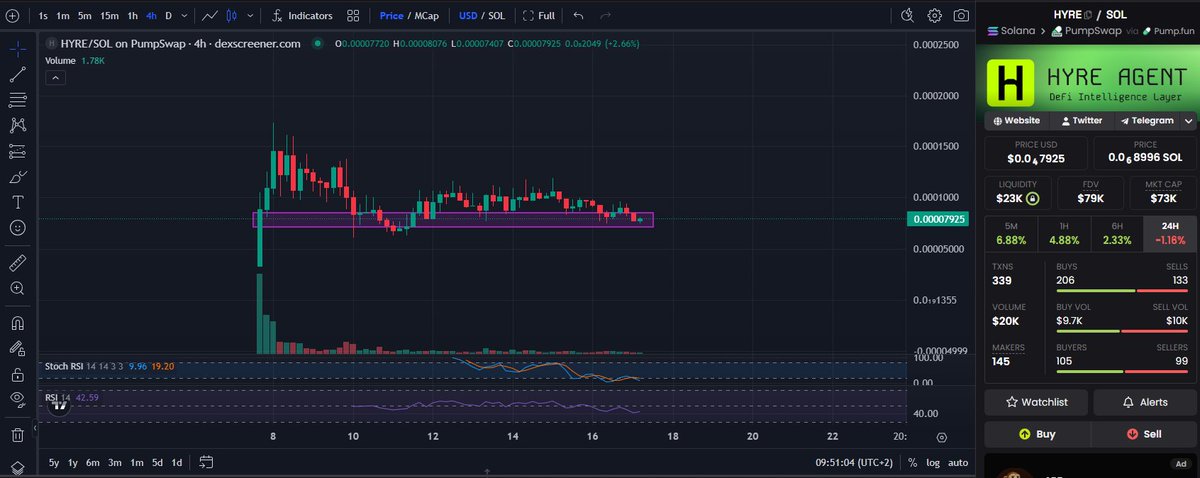Set chart range to 5d
This screenshot has height=478, width=1200.
click(157, 462)
